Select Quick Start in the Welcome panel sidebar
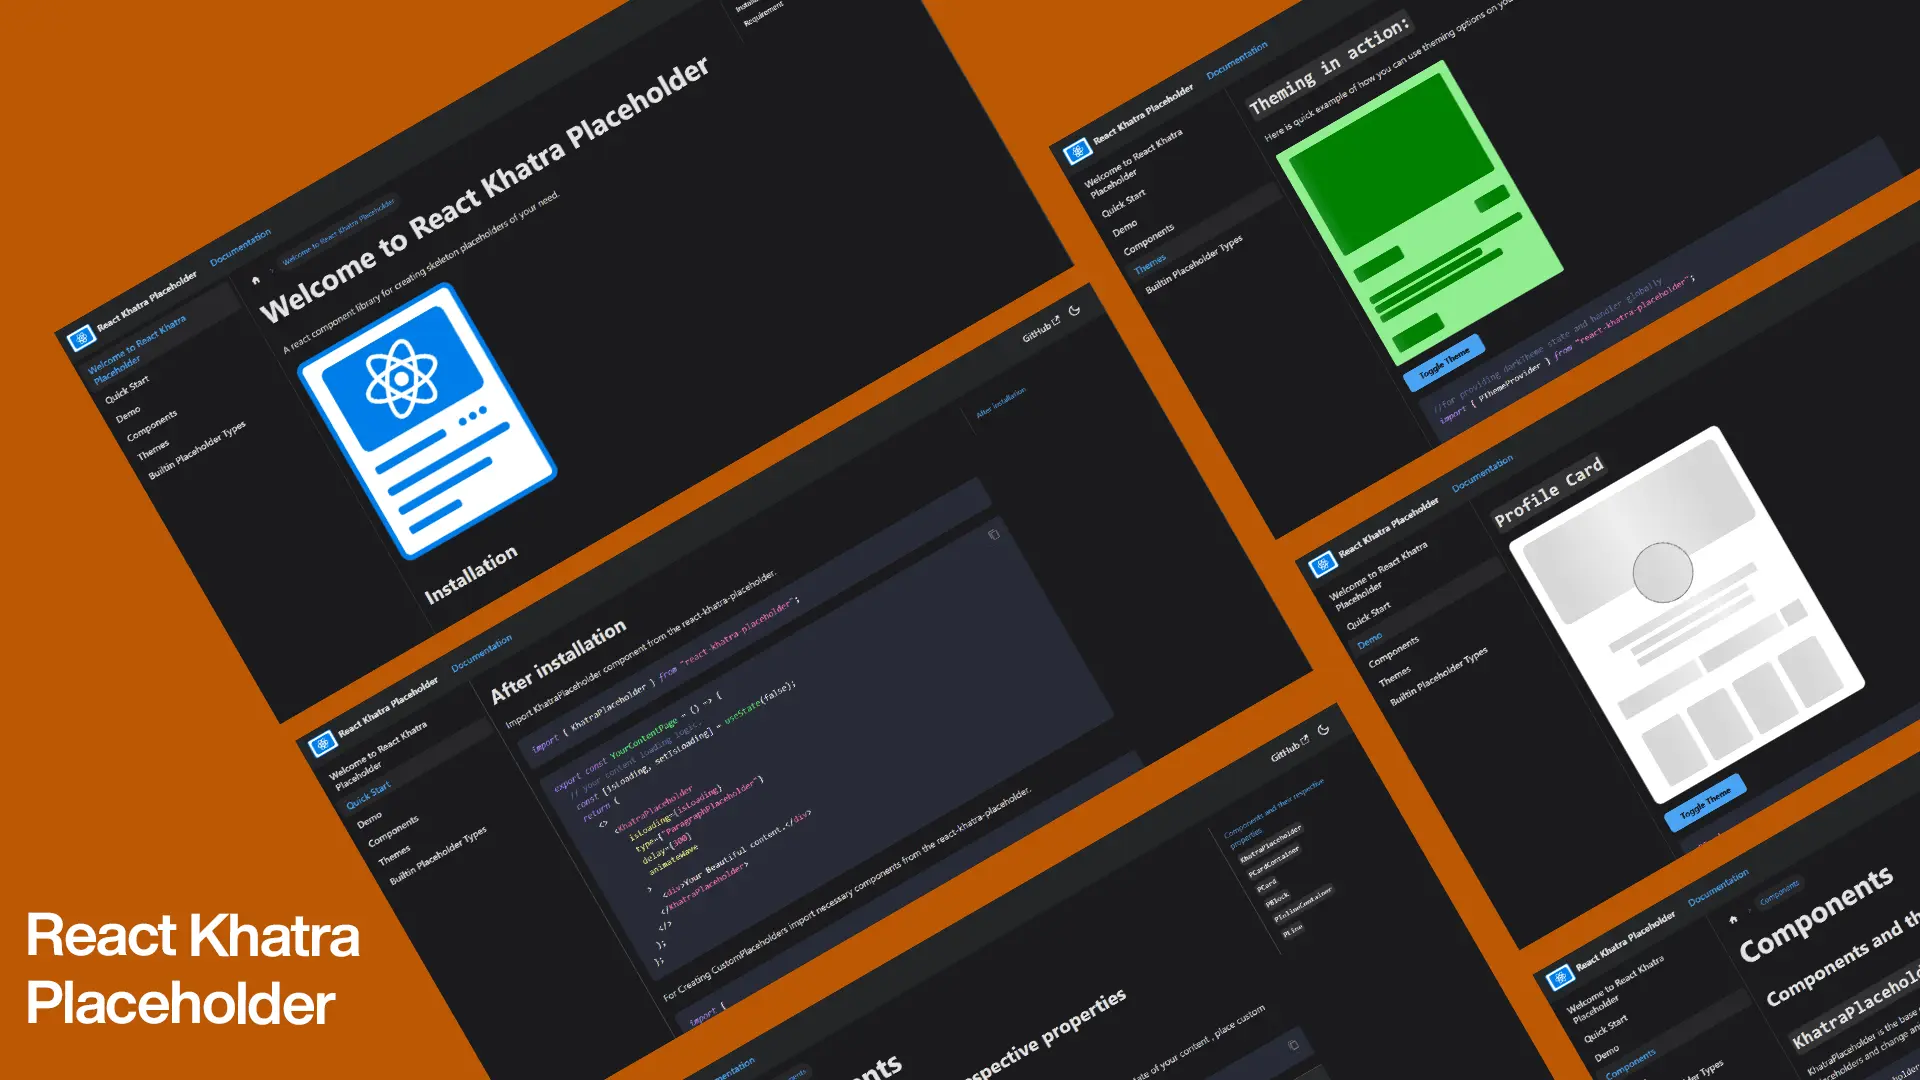This screenshot has width=1920, height=1080. (x=127, y=389)
